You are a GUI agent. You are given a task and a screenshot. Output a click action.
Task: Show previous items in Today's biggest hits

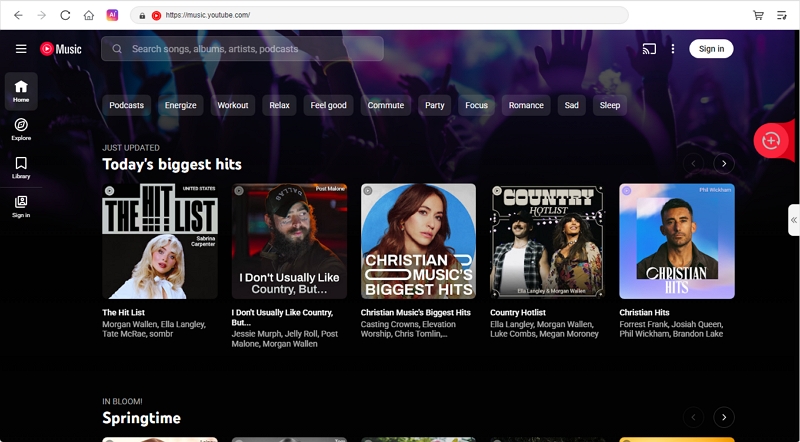point(693,164)
